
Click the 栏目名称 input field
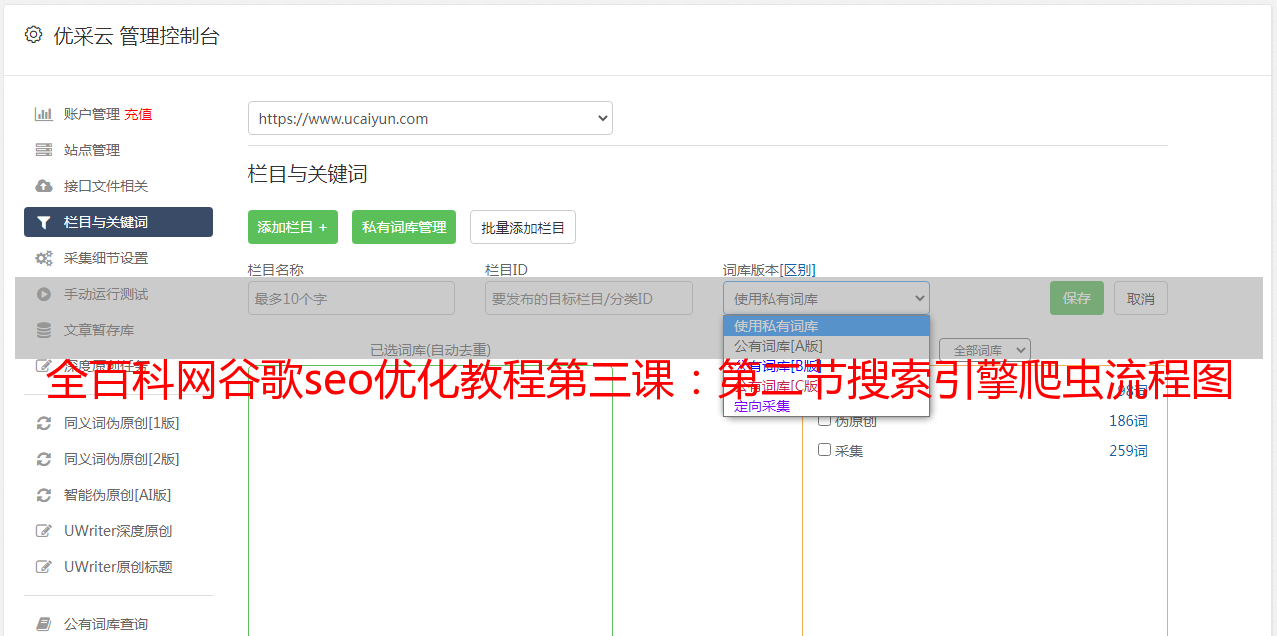pos(351,298)
